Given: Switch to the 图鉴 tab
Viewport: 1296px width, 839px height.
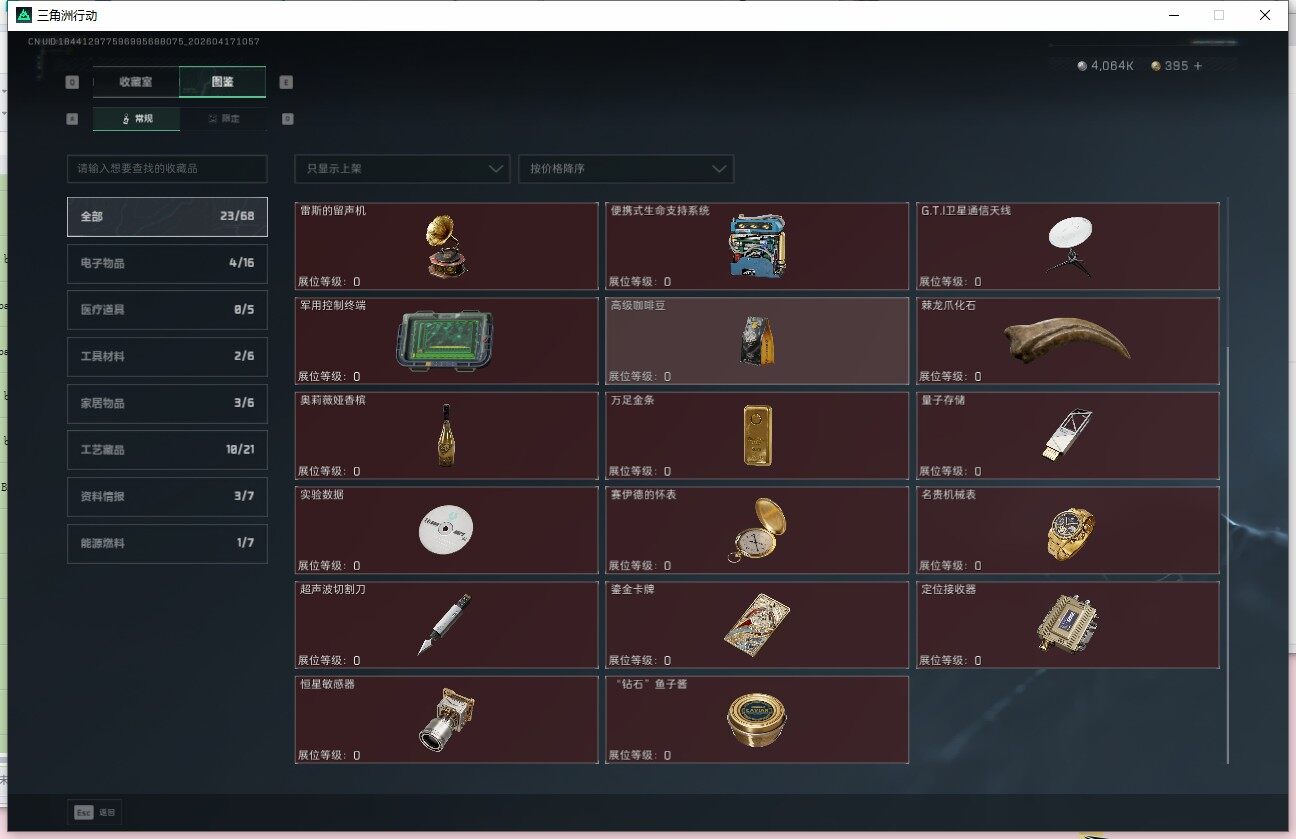Looking at the screenshot, I should (223, 82).
